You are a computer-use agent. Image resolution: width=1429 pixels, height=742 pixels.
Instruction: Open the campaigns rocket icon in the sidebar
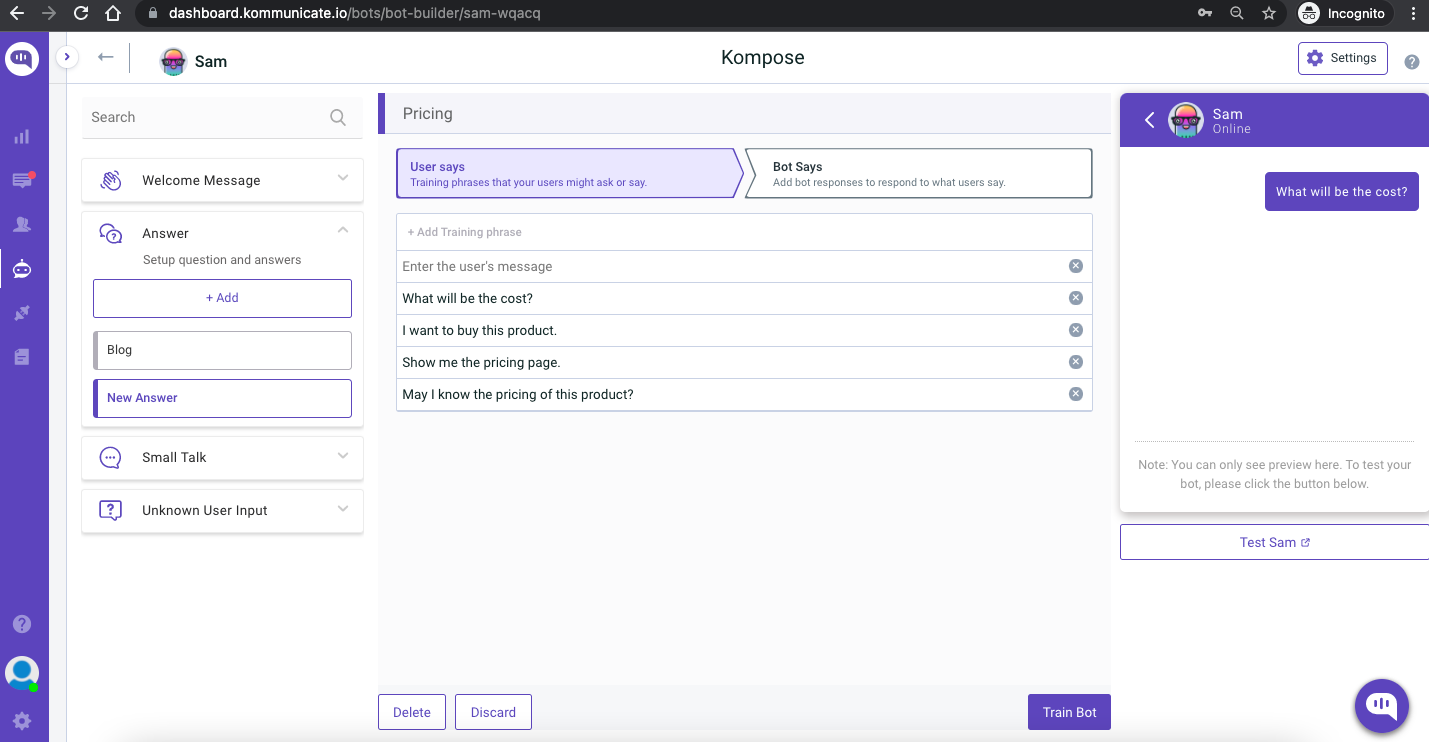click(22, 312)
